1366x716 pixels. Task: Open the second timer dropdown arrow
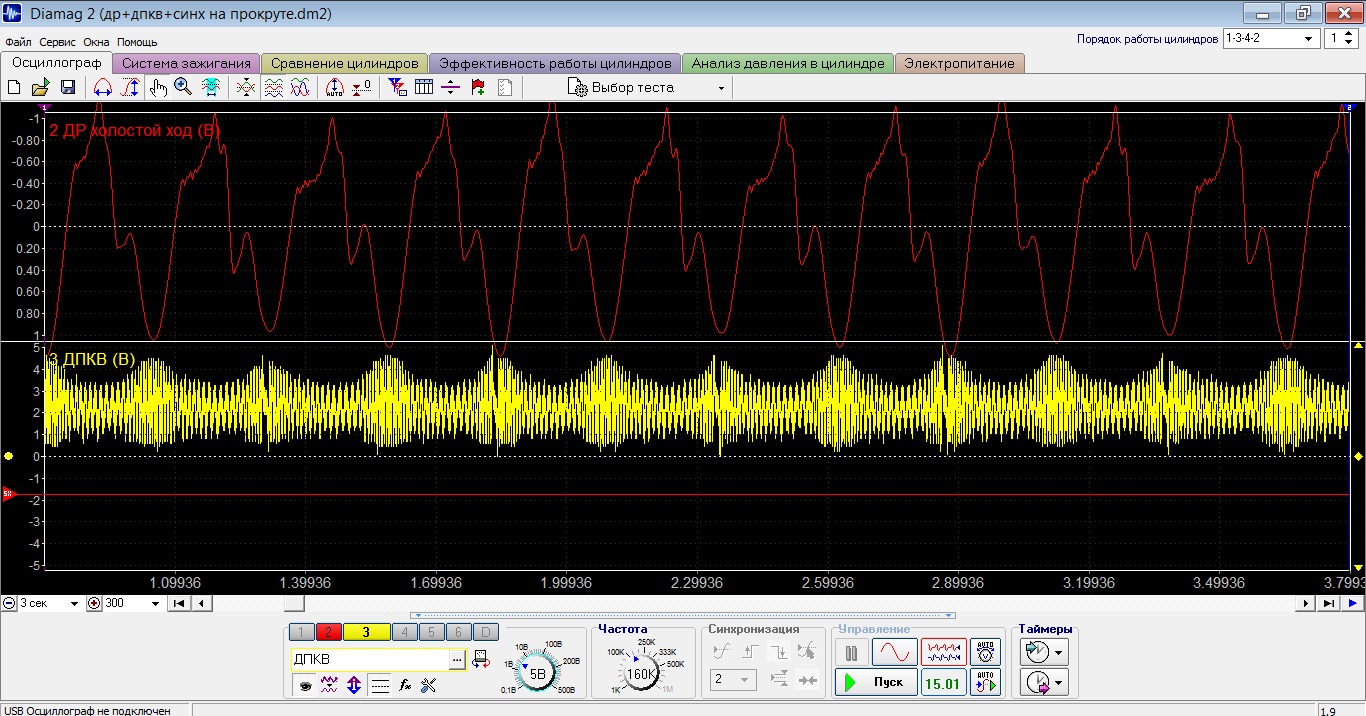coord(1060,684)
